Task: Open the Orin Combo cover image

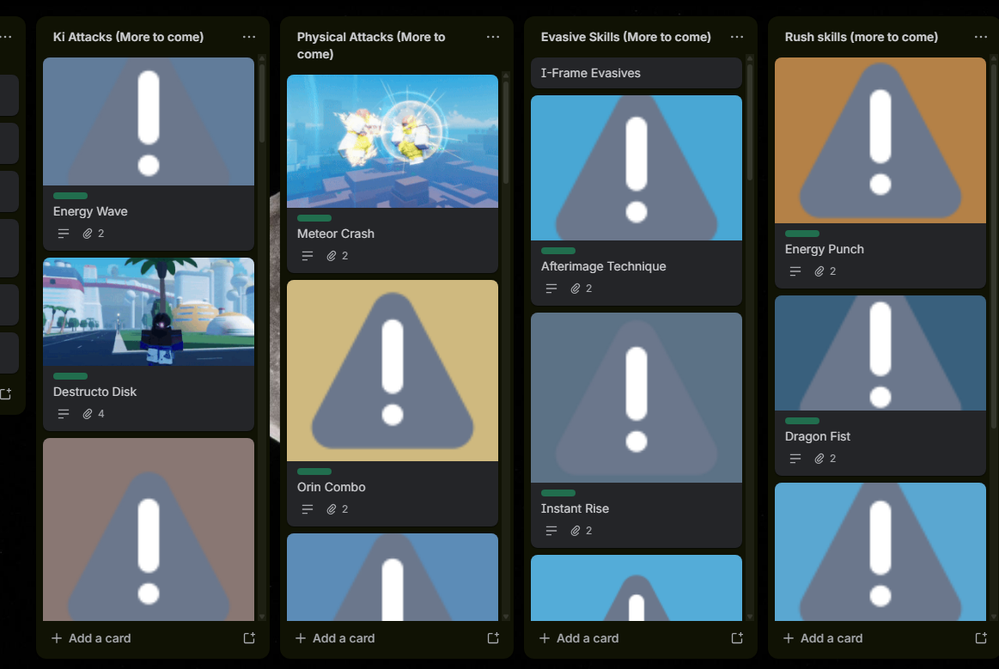Action: [392, 371]
